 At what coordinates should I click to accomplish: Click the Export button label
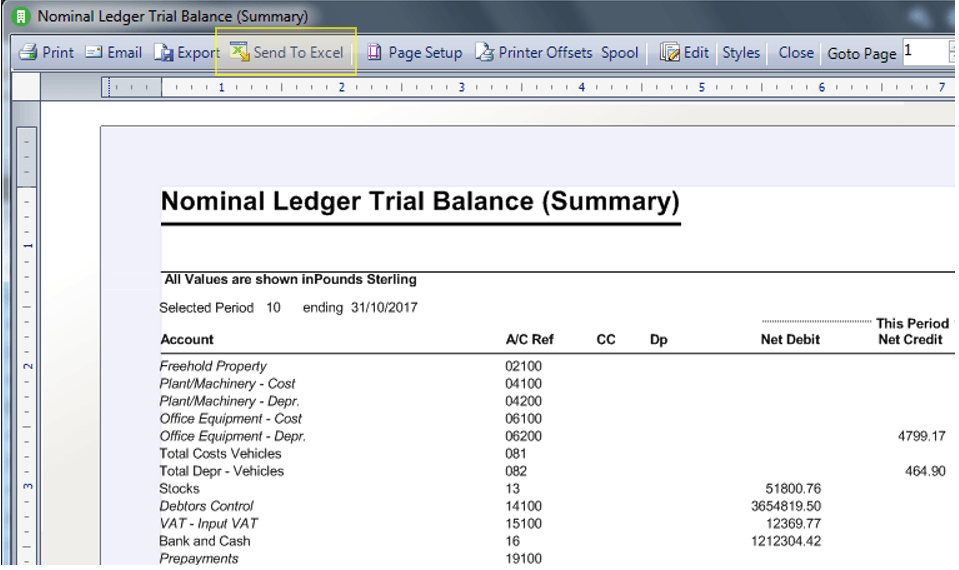198,53
